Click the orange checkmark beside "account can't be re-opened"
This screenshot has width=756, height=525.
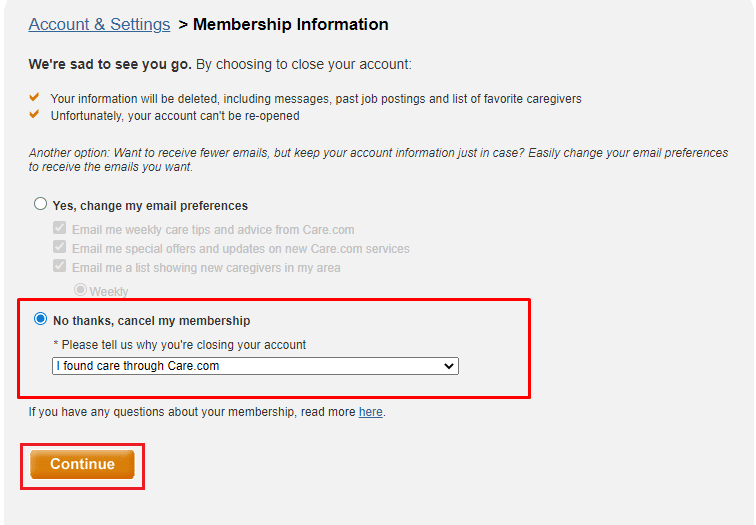coord(34,114)
